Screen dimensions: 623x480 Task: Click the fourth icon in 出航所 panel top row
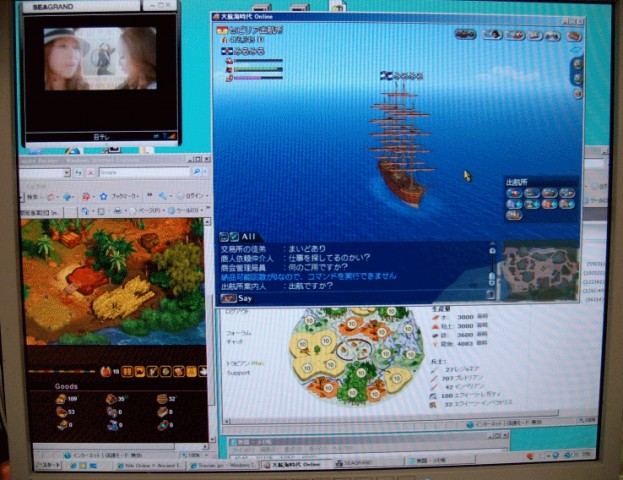coord(567,193)
